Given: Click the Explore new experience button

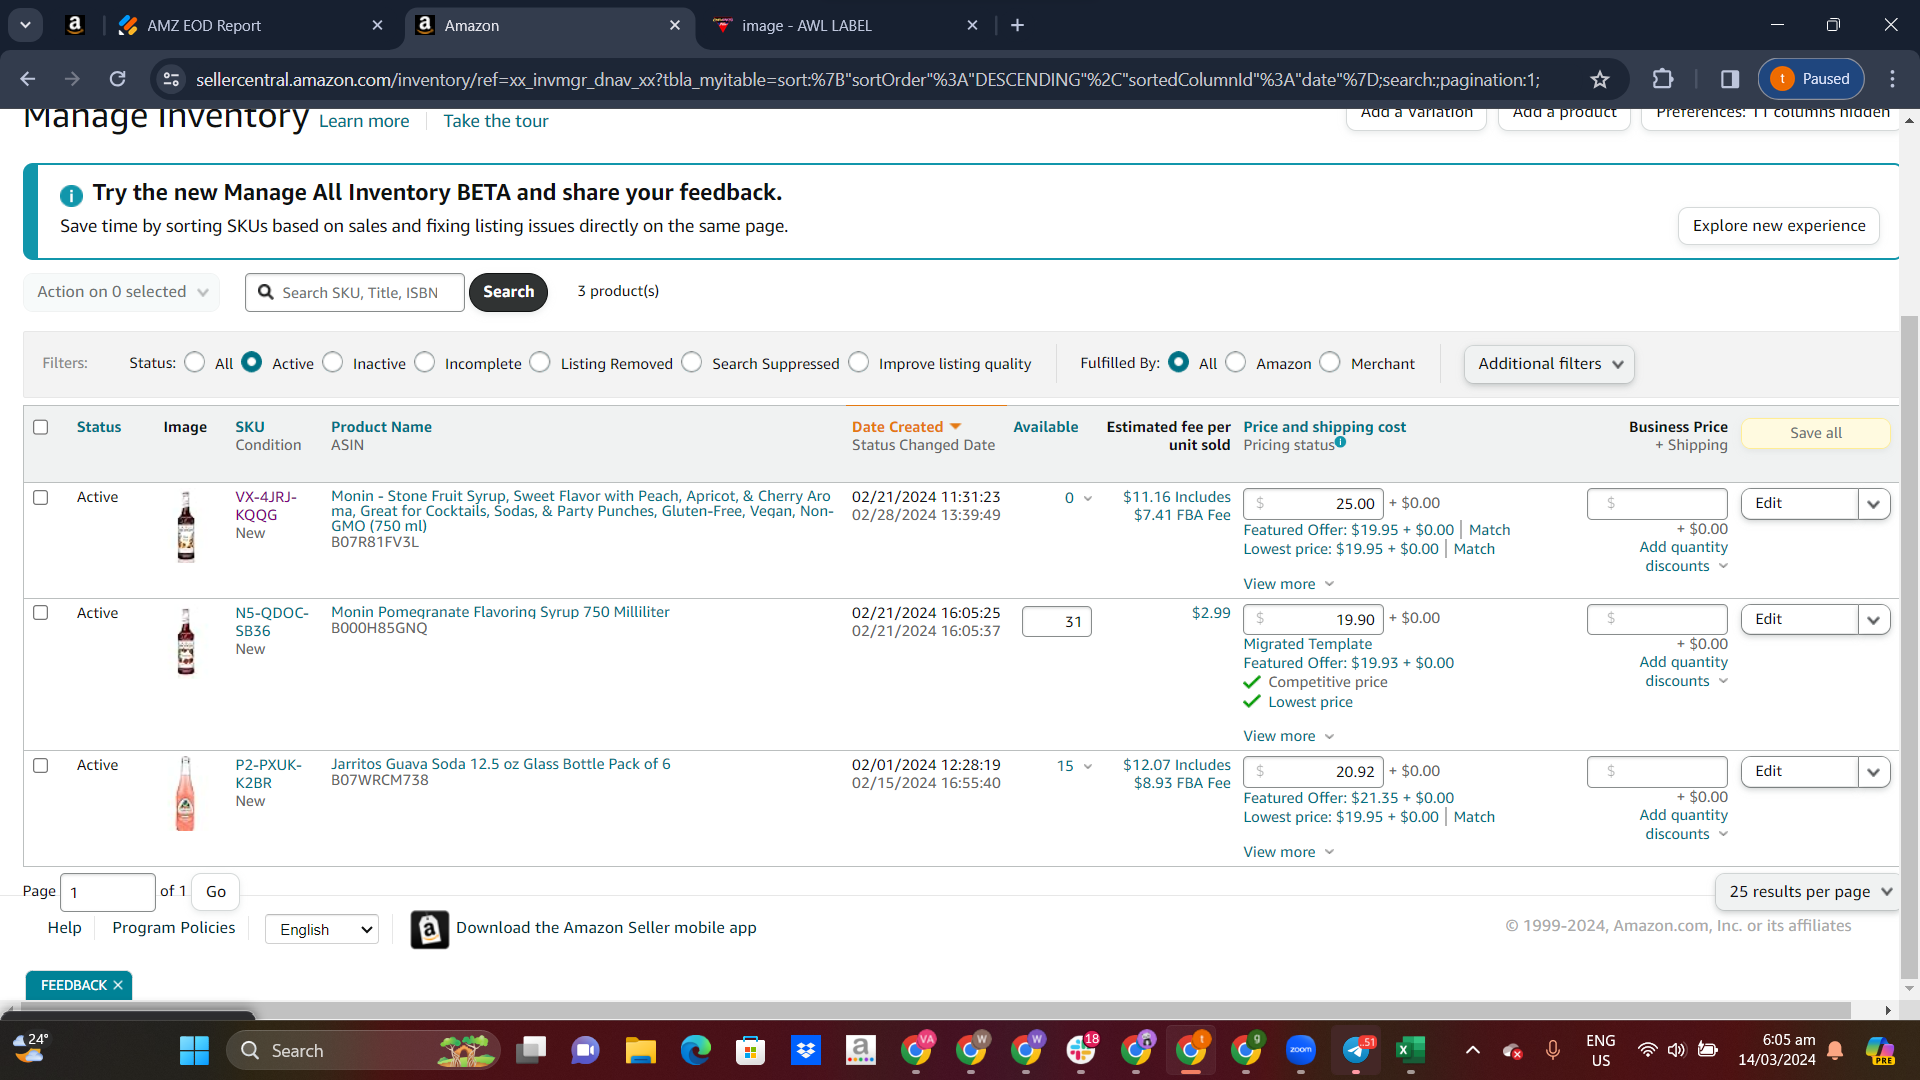Looking at the screenshot, I should click(1779, 226).
